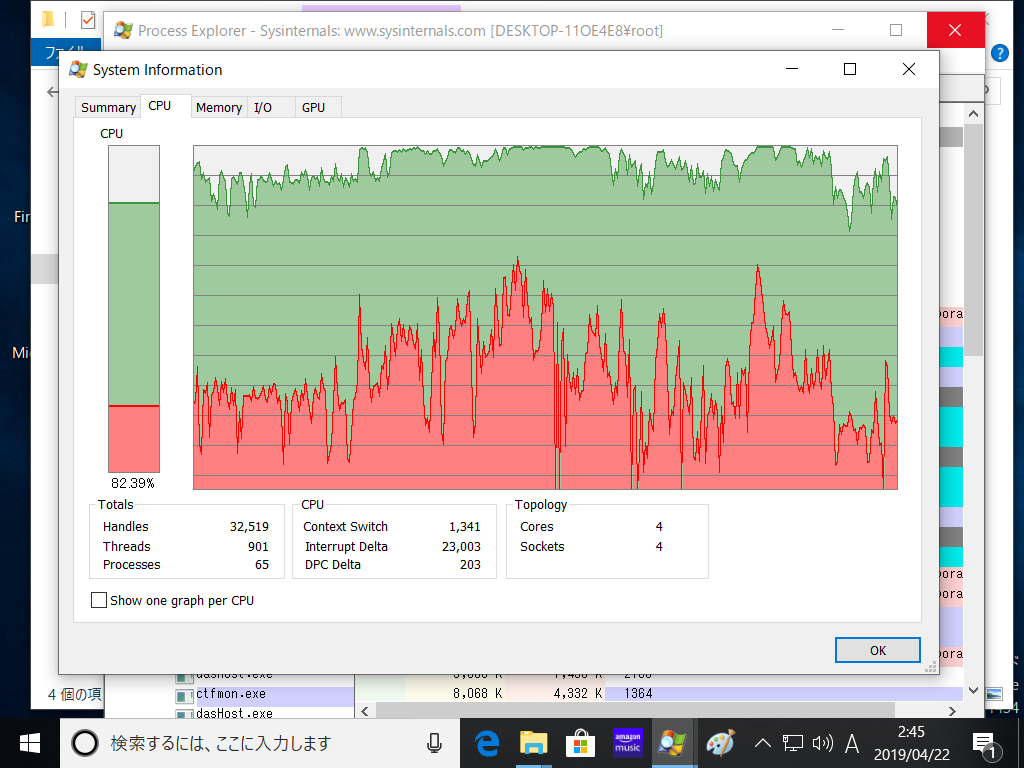
Task: Open the I/O tab
Action: [263, 108]
